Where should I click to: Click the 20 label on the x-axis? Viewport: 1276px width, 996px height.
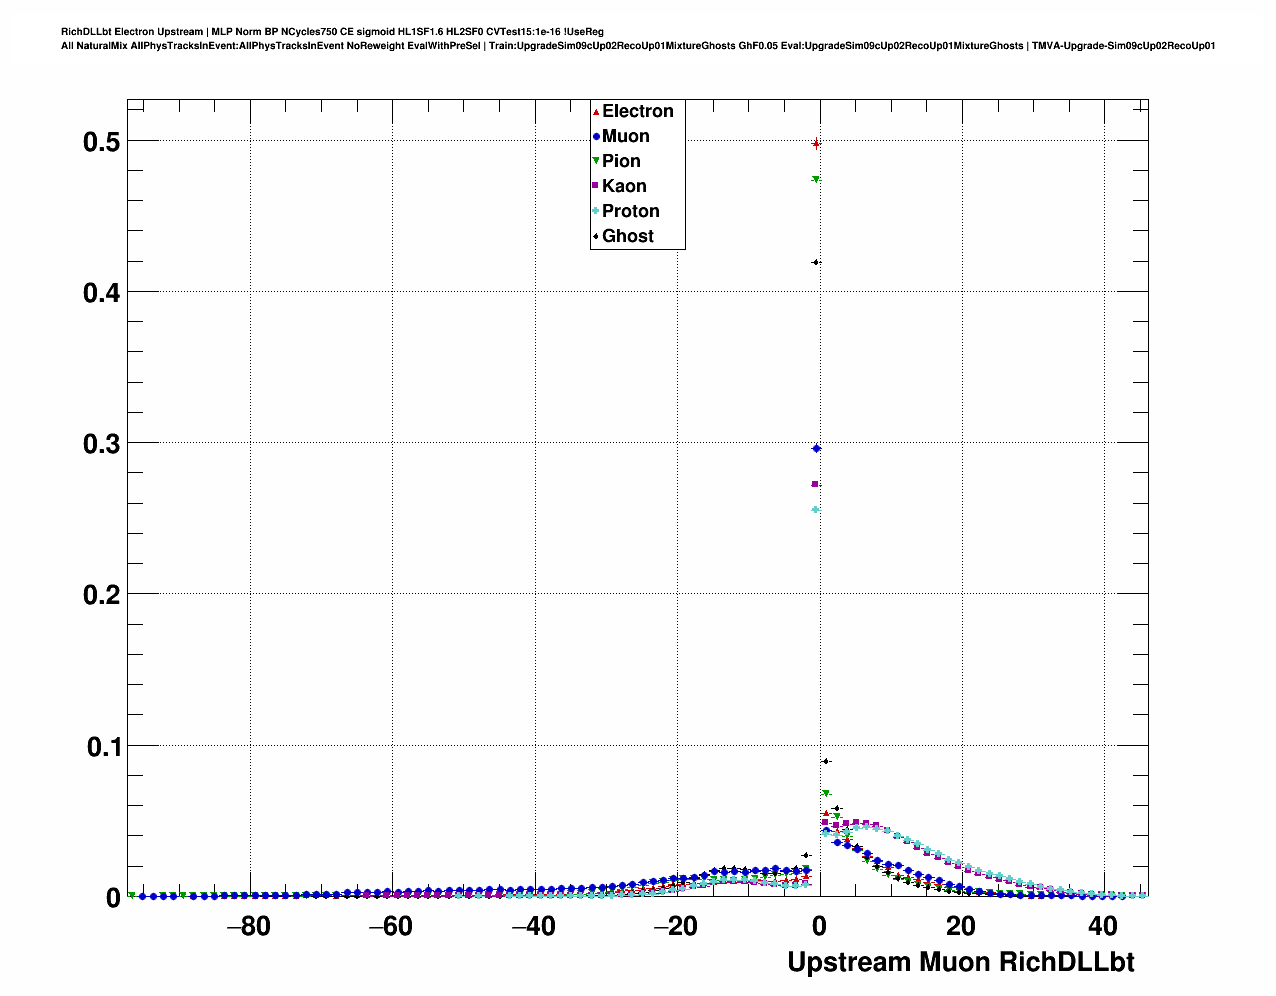(x=961, y=926)
